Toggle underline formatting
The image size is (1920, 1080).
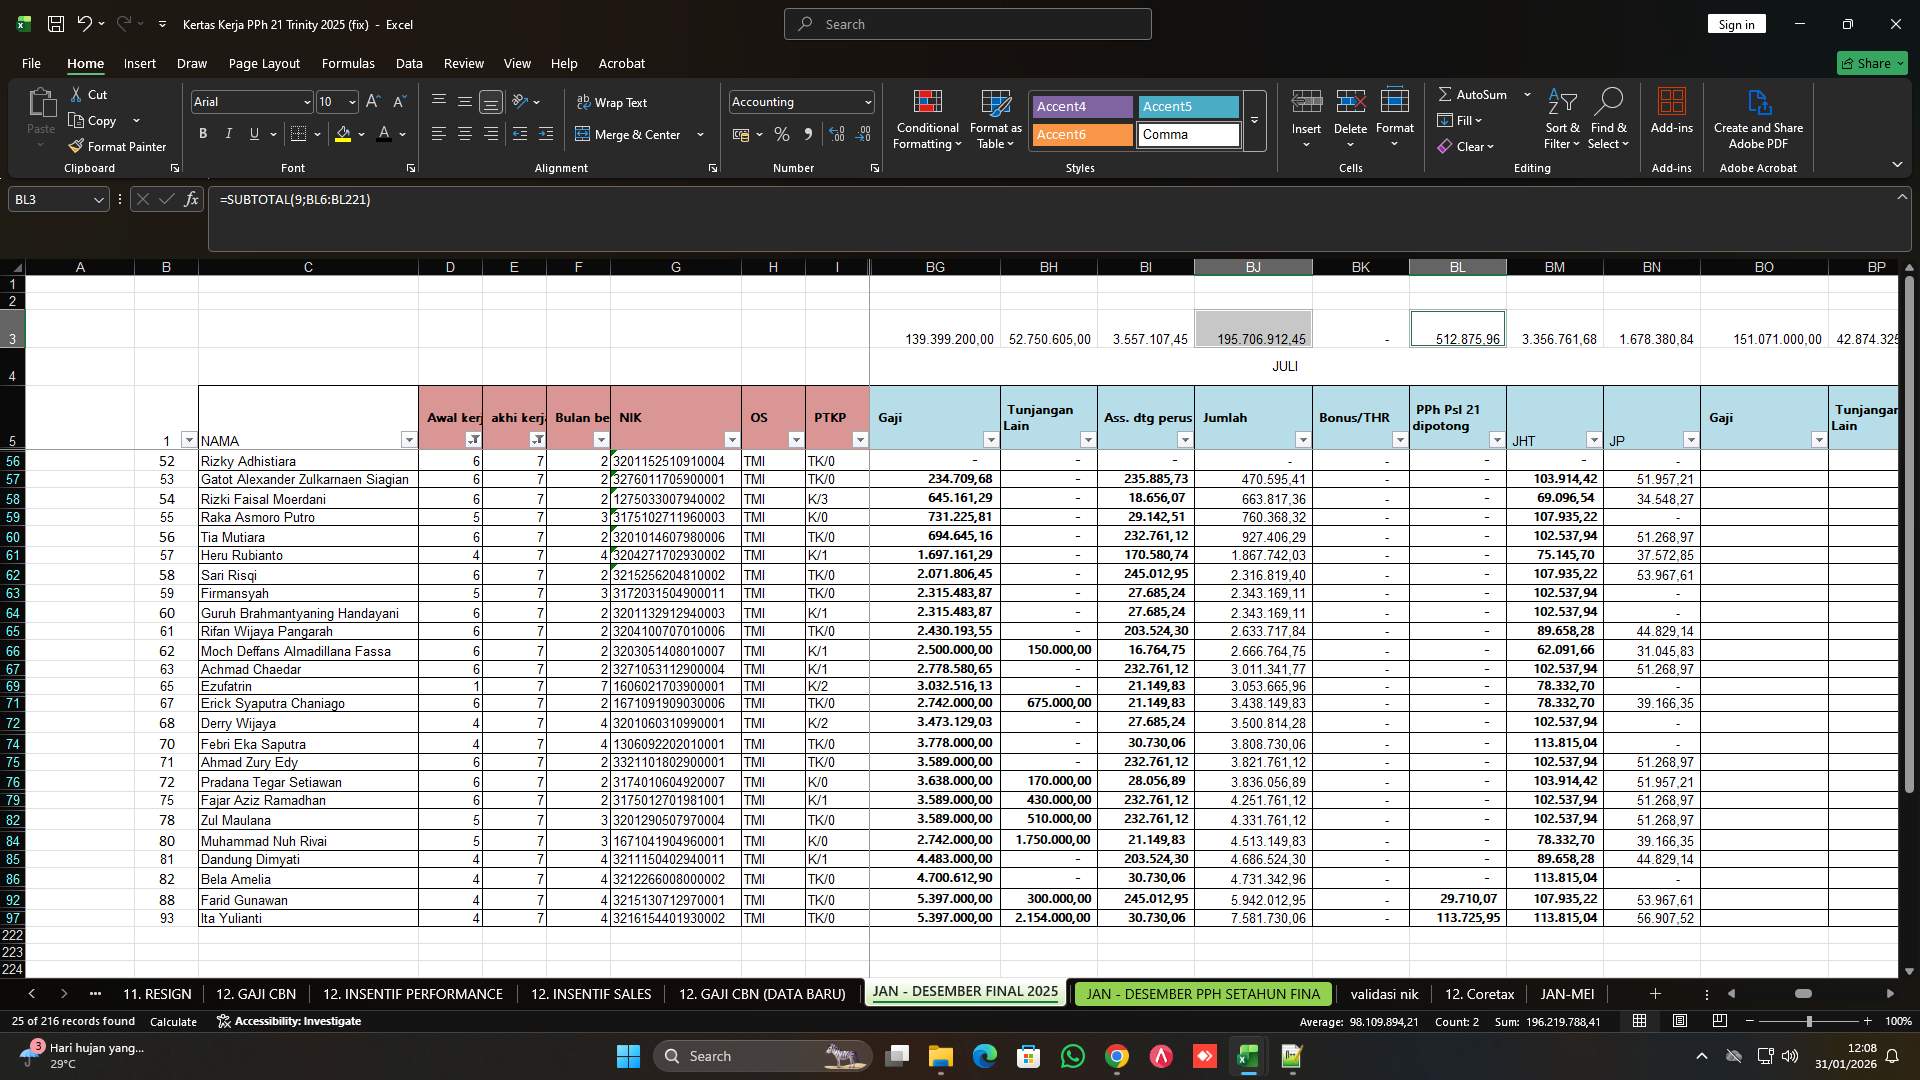(253, 133)
